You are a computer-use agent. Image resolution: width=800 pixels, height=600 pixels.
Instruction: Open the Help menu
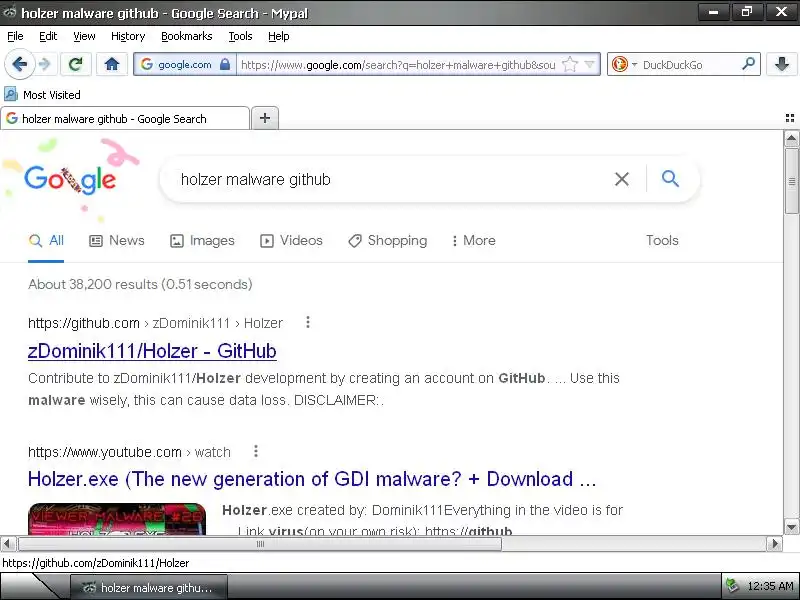tap(279, 36)
